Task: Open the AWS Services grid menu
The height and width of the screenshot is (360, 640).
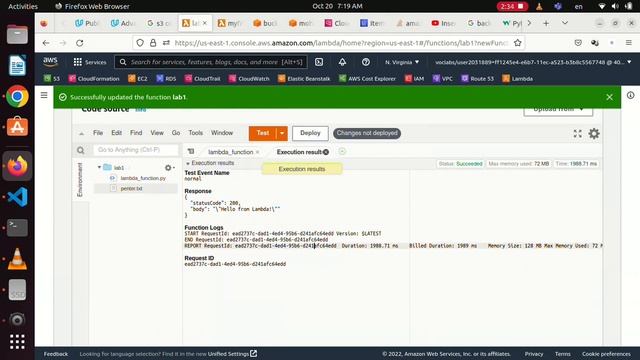Action: [x=89, y=62]
